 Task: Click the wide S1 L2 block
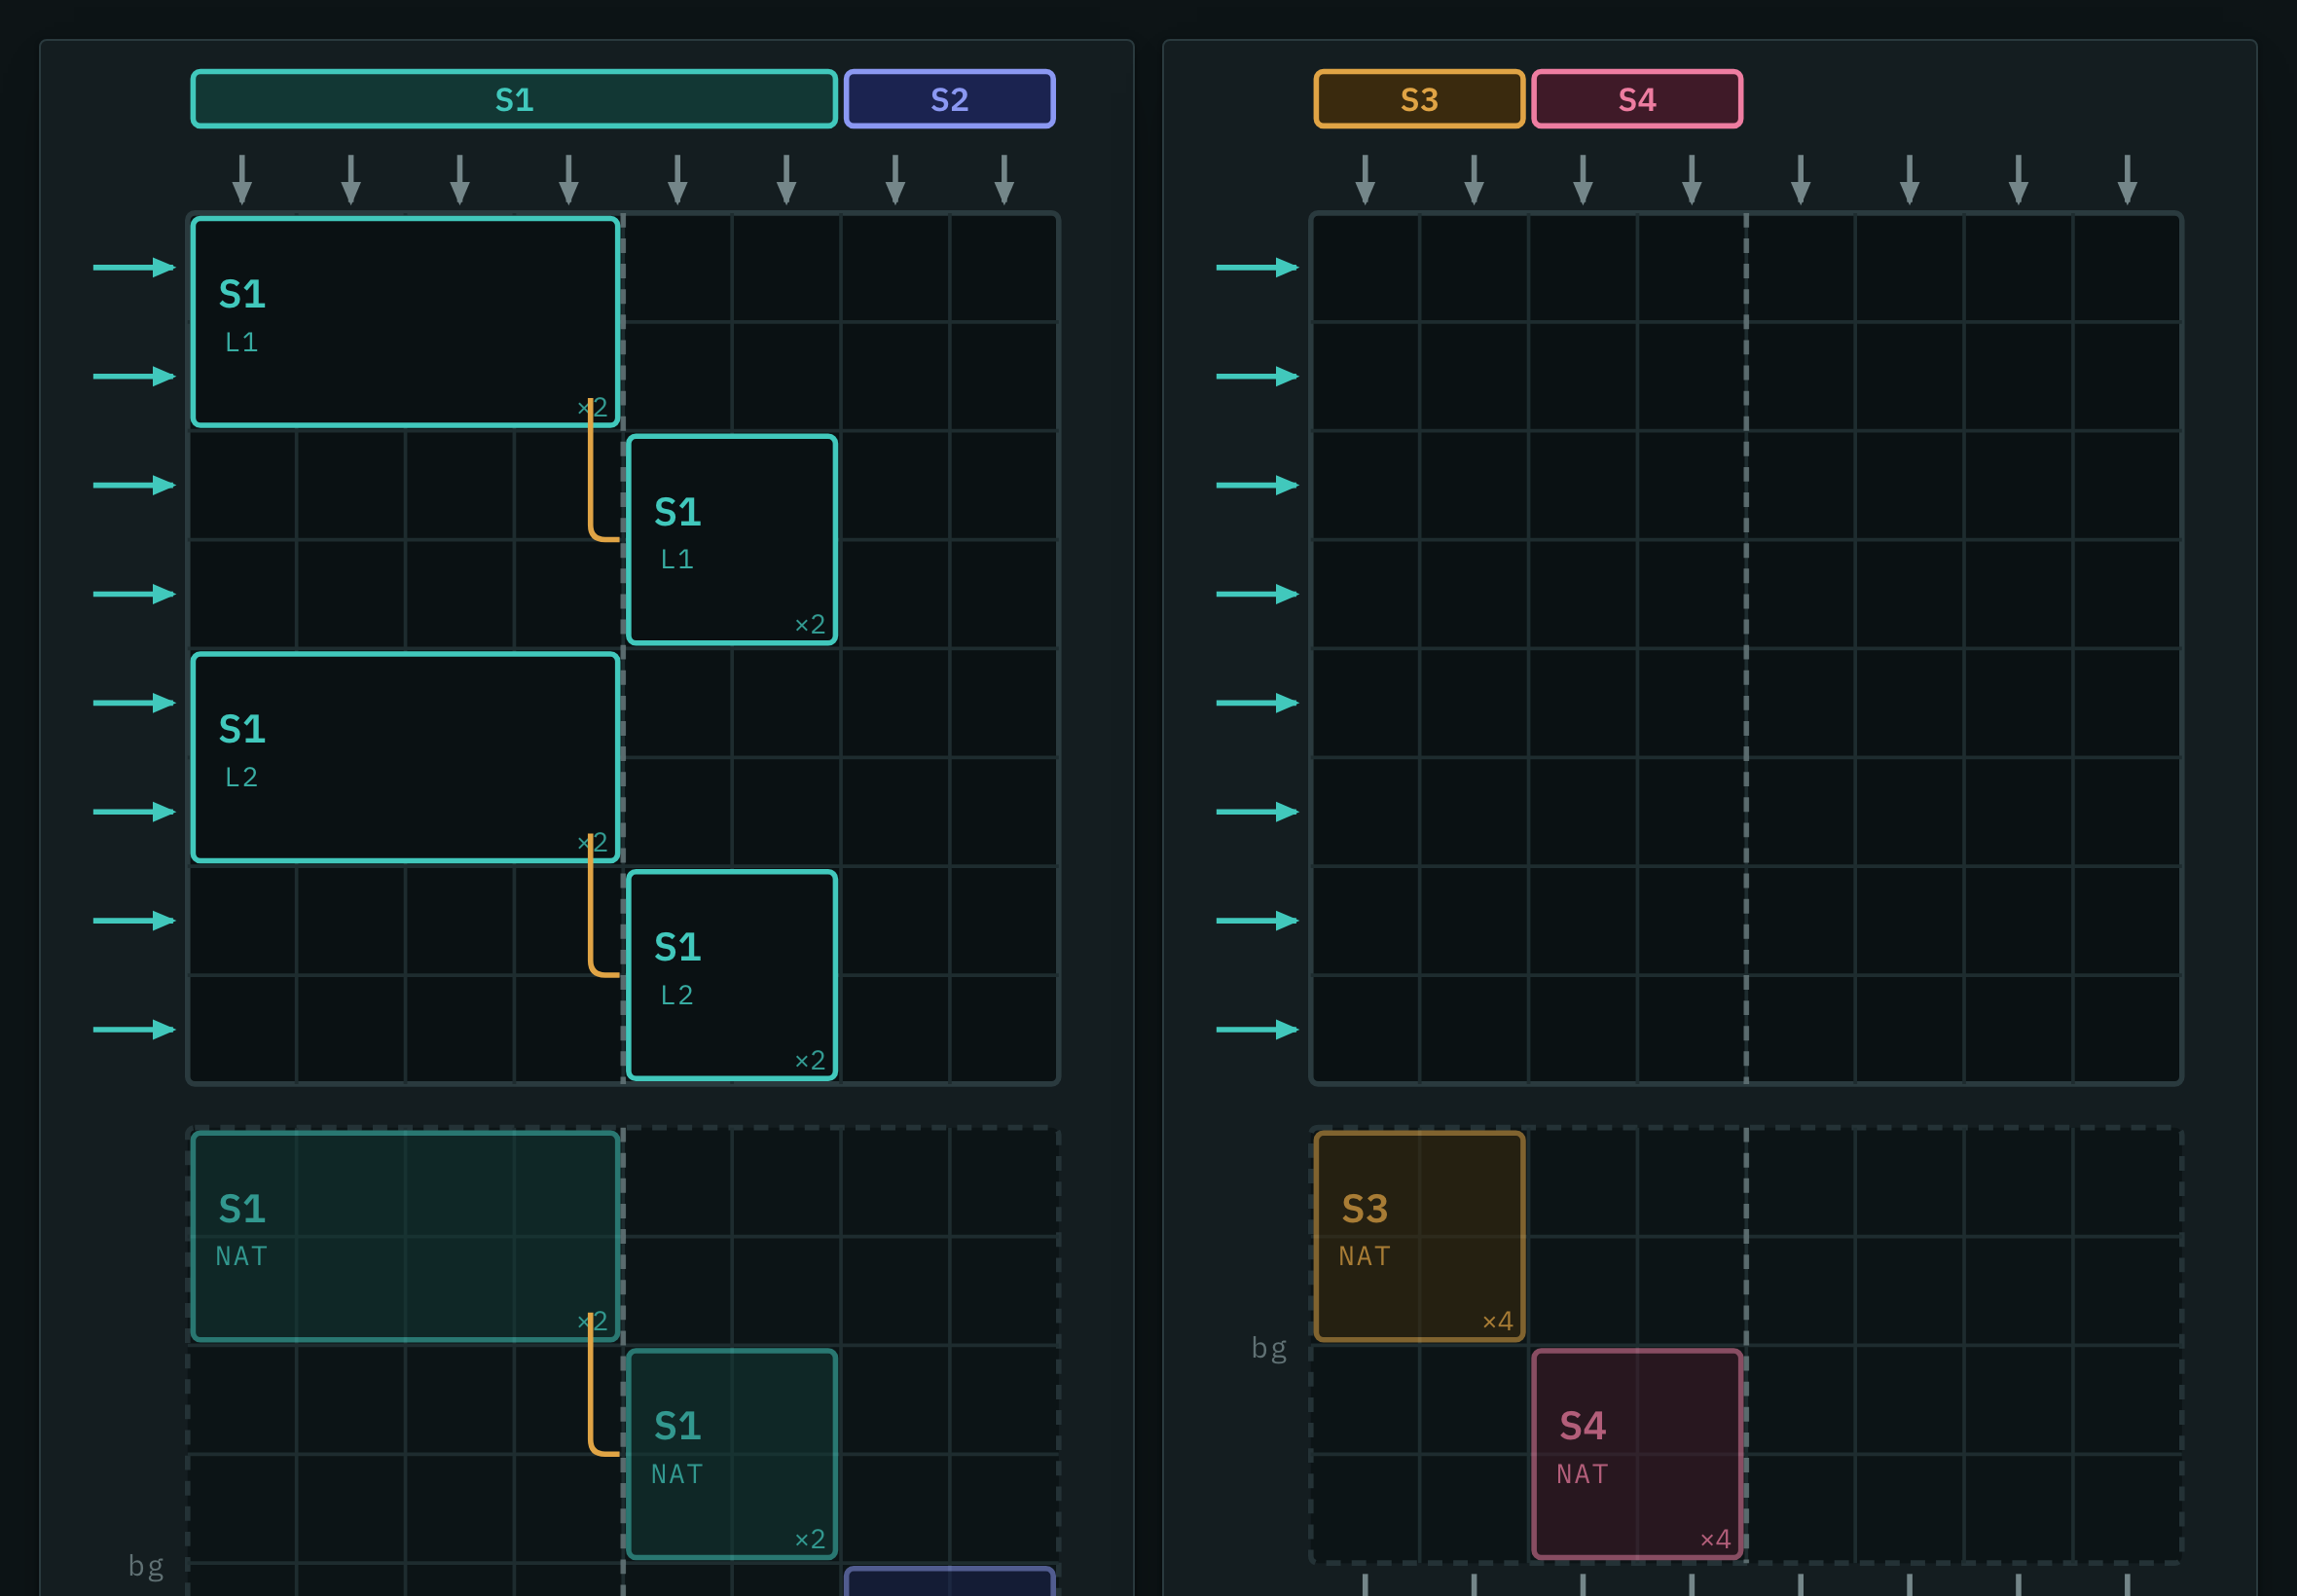[x=405, y=757]
